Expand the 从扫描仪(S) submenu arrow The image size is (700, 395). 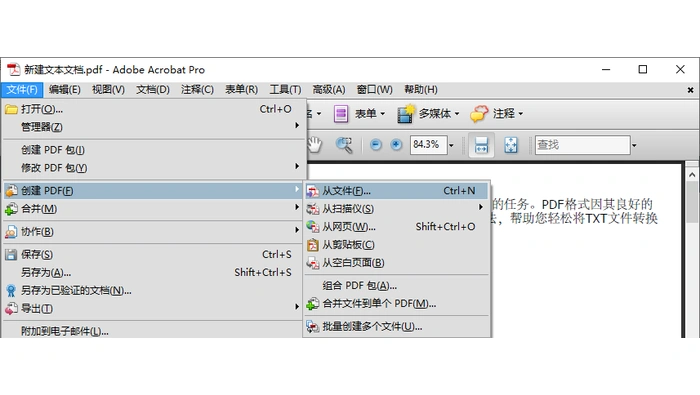pyautogui.click(x=481, y=207)
